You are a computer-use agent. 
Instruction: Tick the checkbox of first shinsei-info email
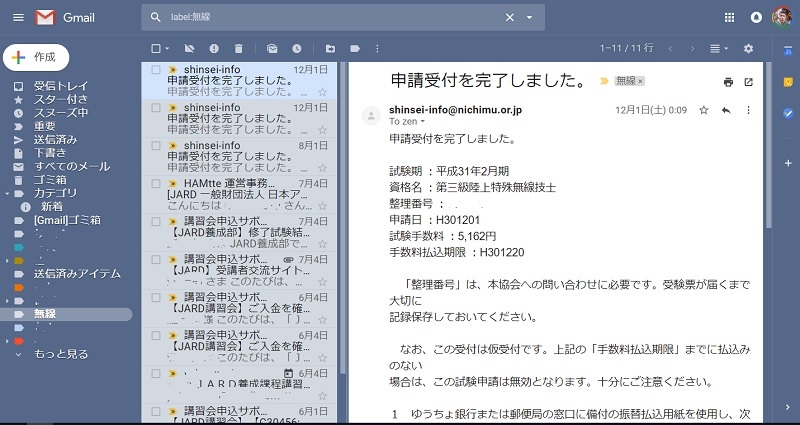tap(155, 70)
